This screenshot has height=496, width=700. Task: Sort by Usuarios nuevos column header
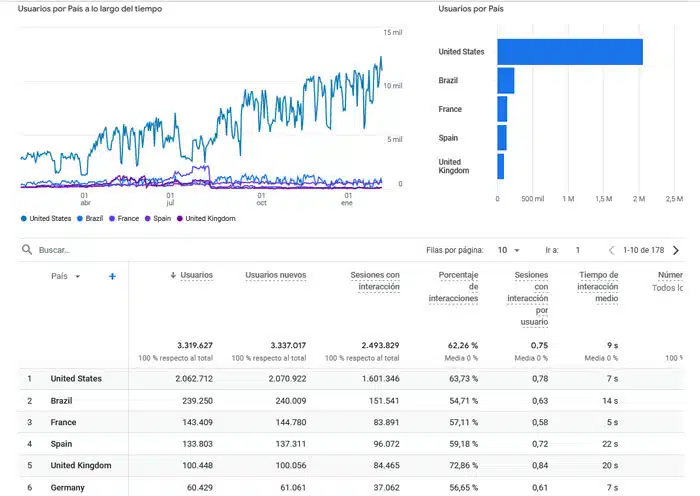(275, 275)
